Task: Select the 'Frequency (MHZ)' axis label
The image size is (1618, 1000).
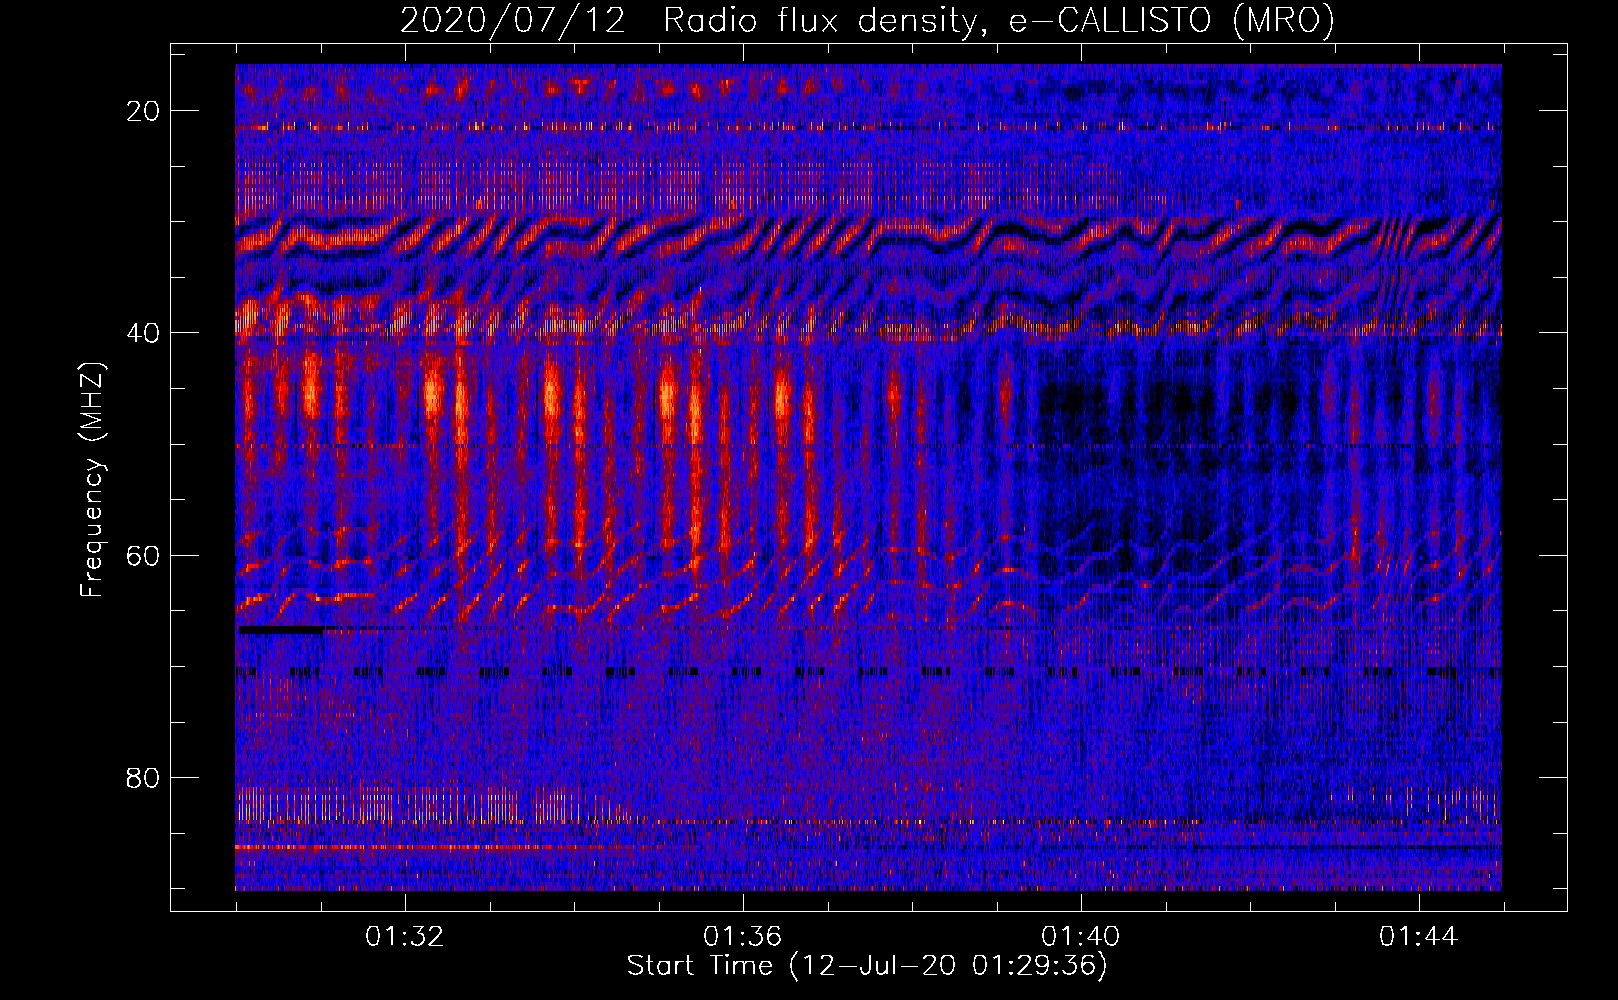Action: coord(92,480)
